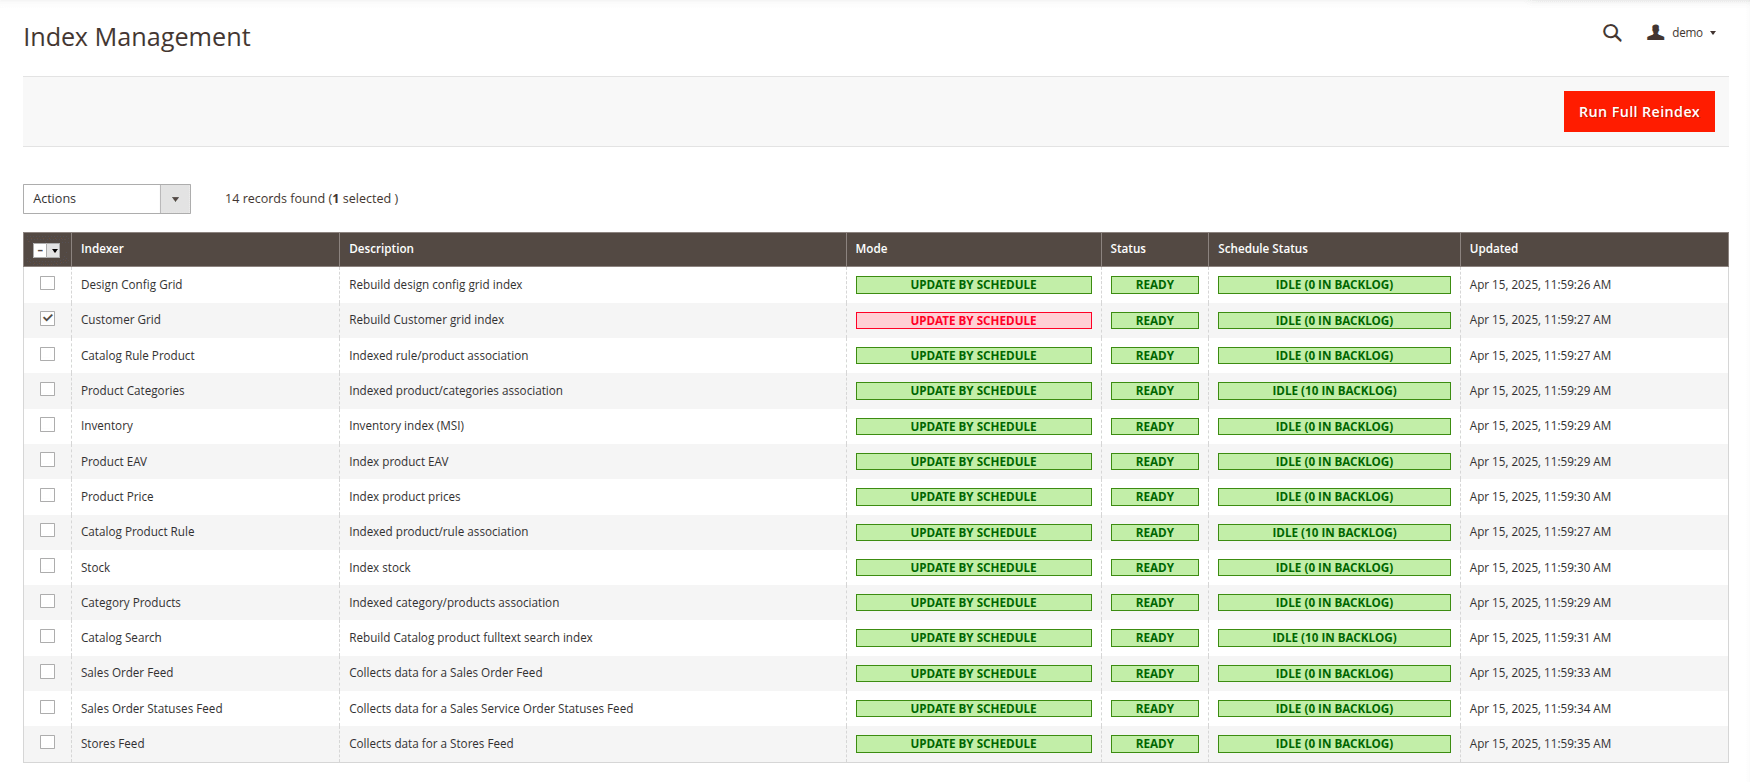
Task: Click the Indexer column header
Action: tap(102, 249)
